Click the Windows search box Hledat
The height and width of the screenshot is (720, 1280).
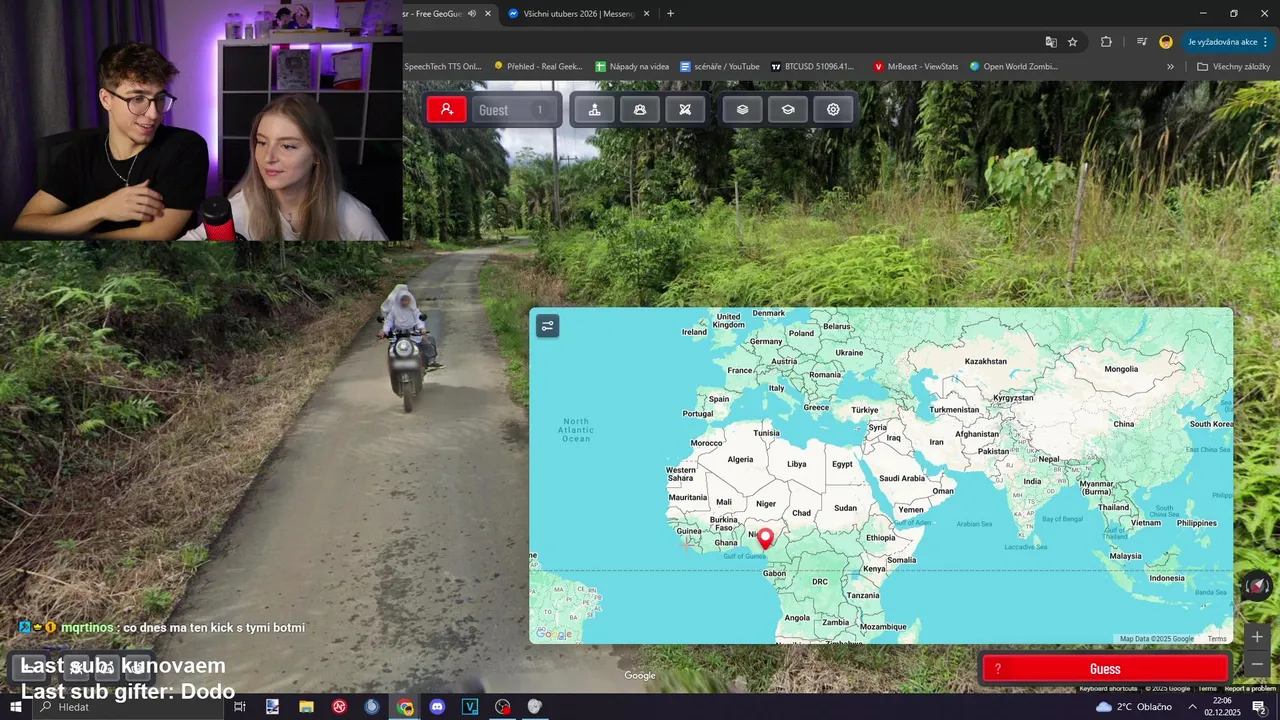tap(128, 707)
